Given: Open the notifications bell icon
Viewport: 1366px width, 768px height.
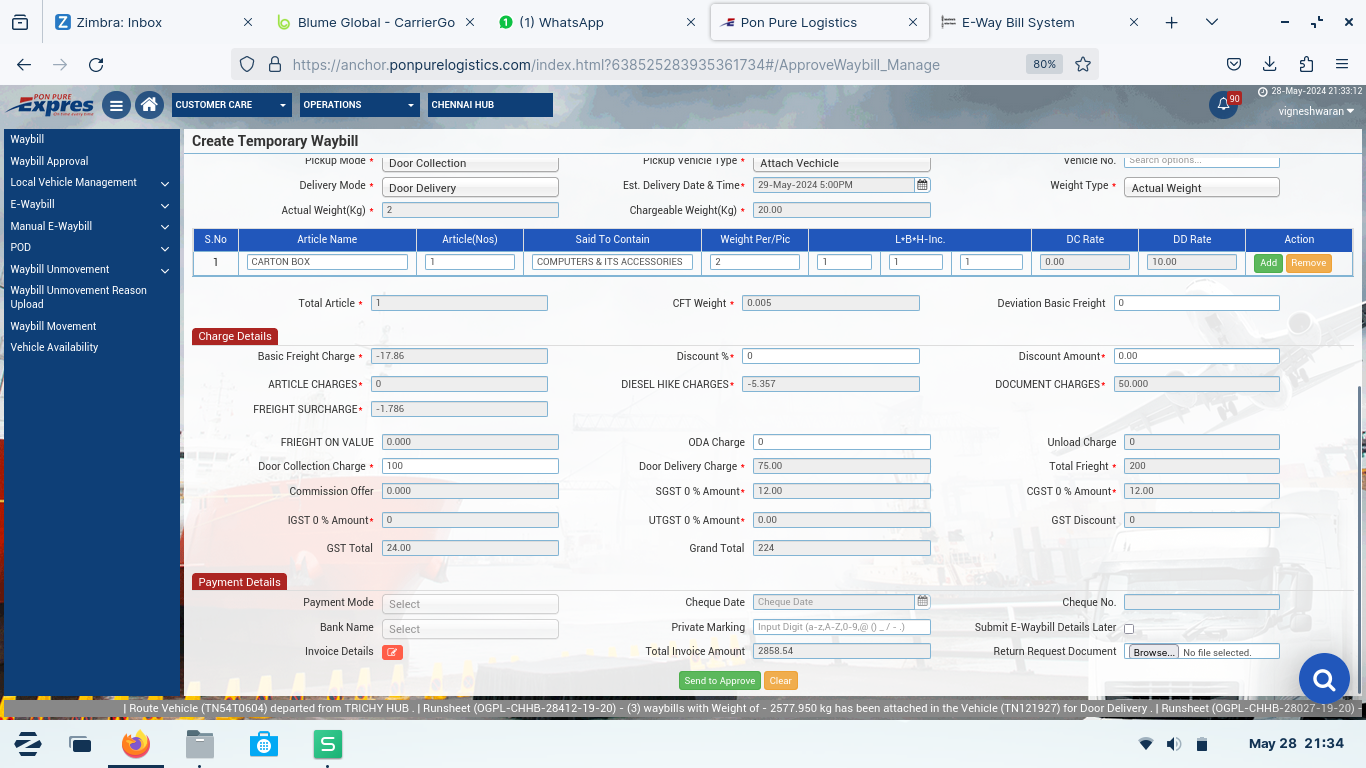Looking at the screenshot, I should tap(1223, 105).
